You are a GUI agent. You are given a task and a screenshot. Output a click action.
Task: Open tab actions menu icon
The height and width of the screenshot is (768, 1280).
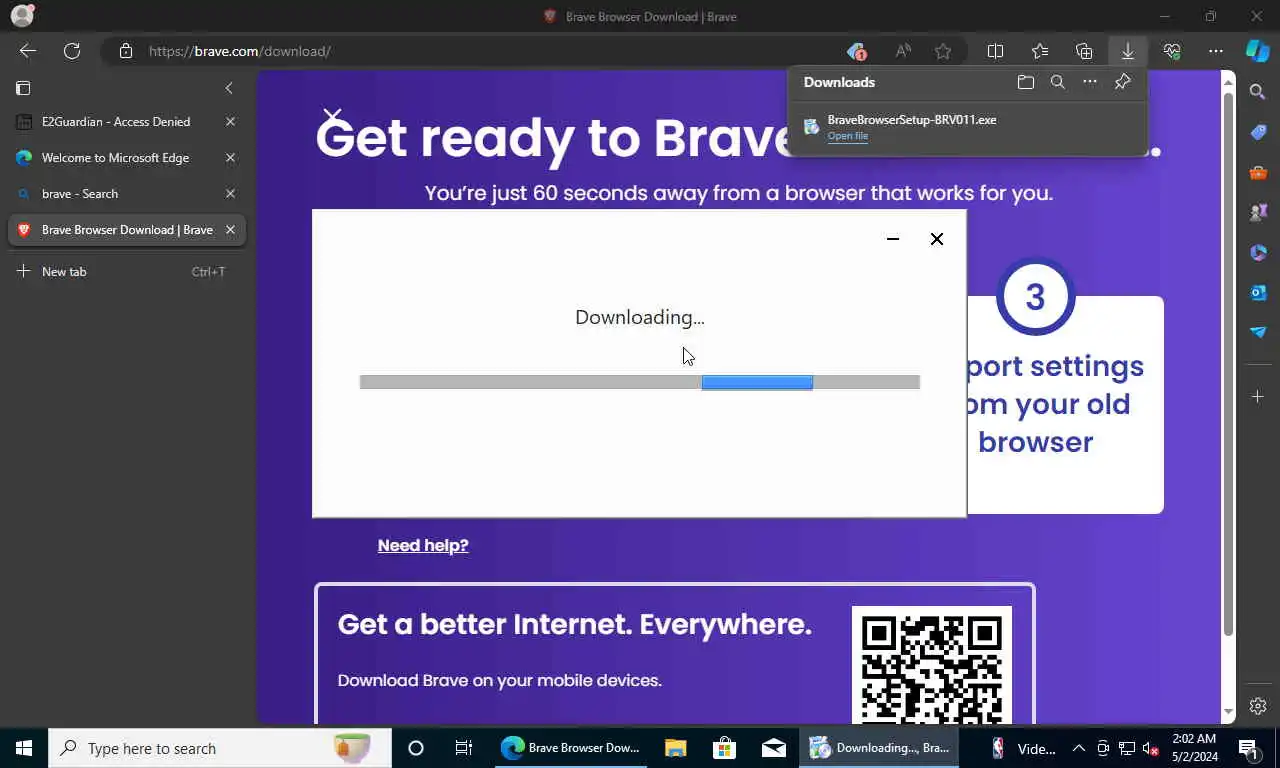tap(23, 88)
